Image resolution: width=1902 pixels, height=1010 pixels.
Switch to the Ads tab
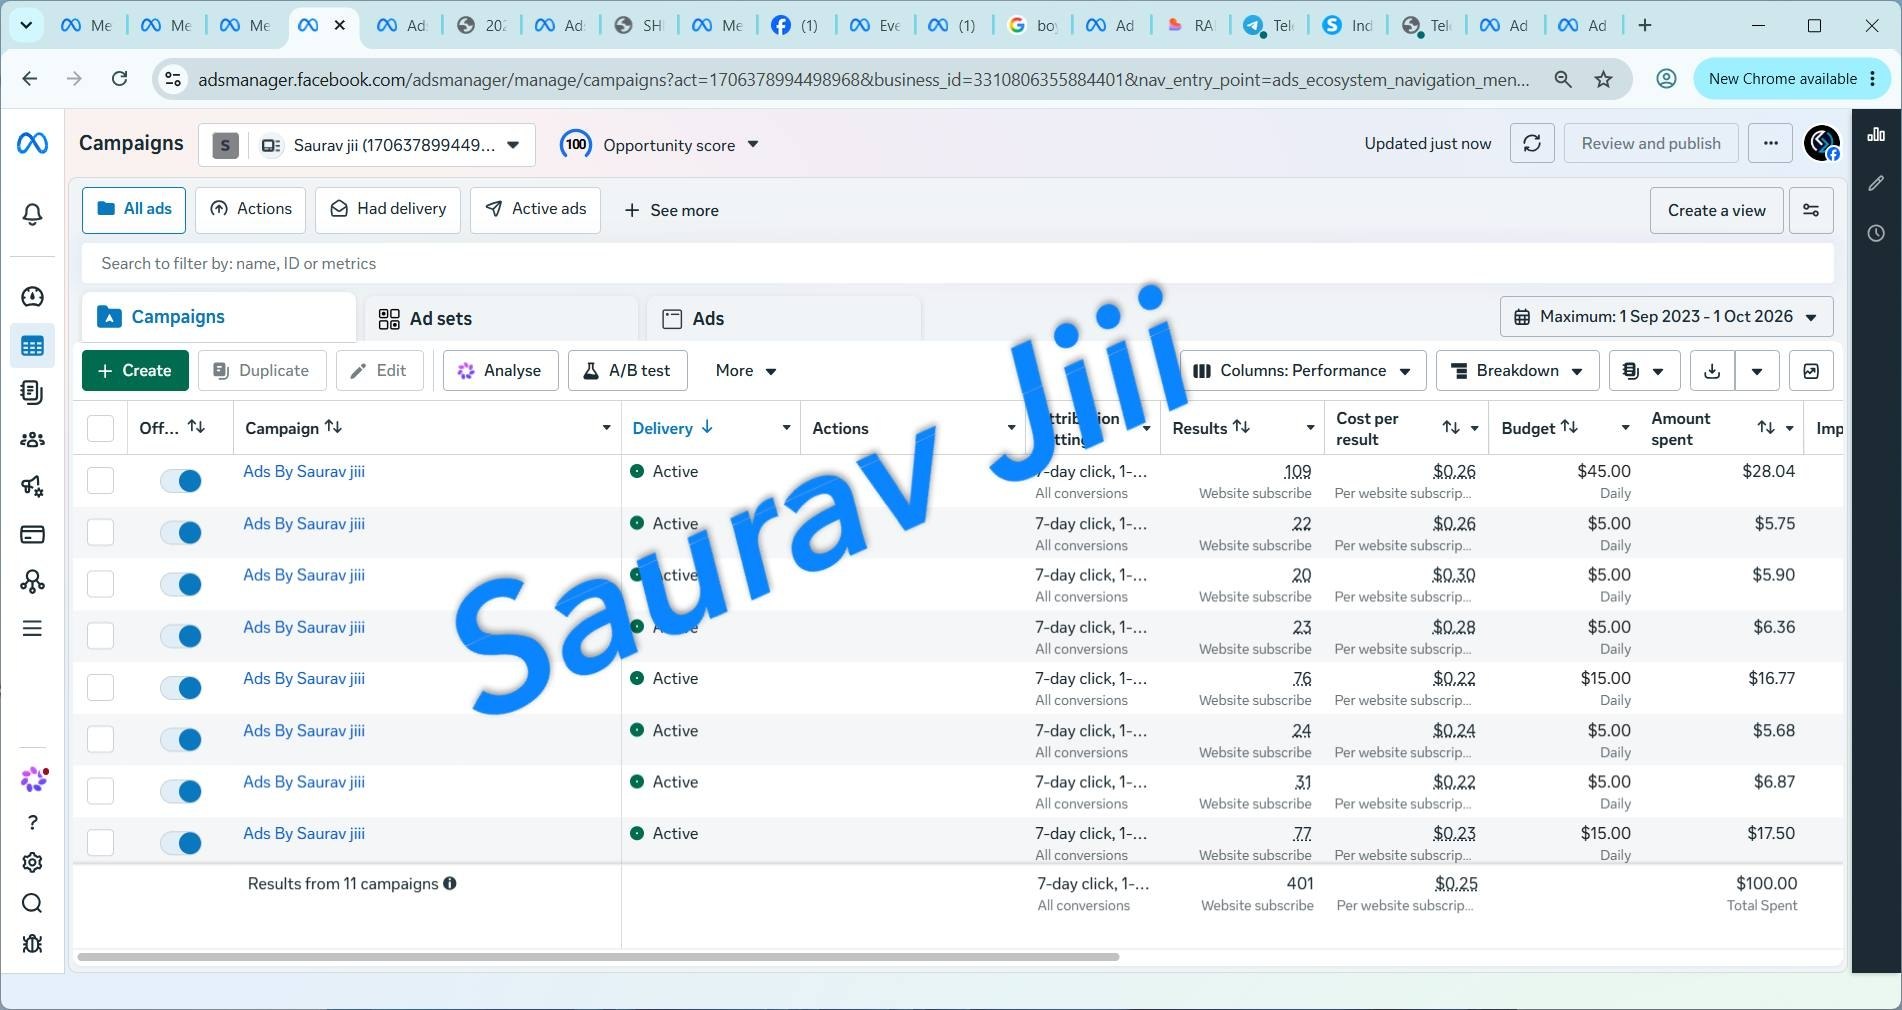[x=783, y=318]
